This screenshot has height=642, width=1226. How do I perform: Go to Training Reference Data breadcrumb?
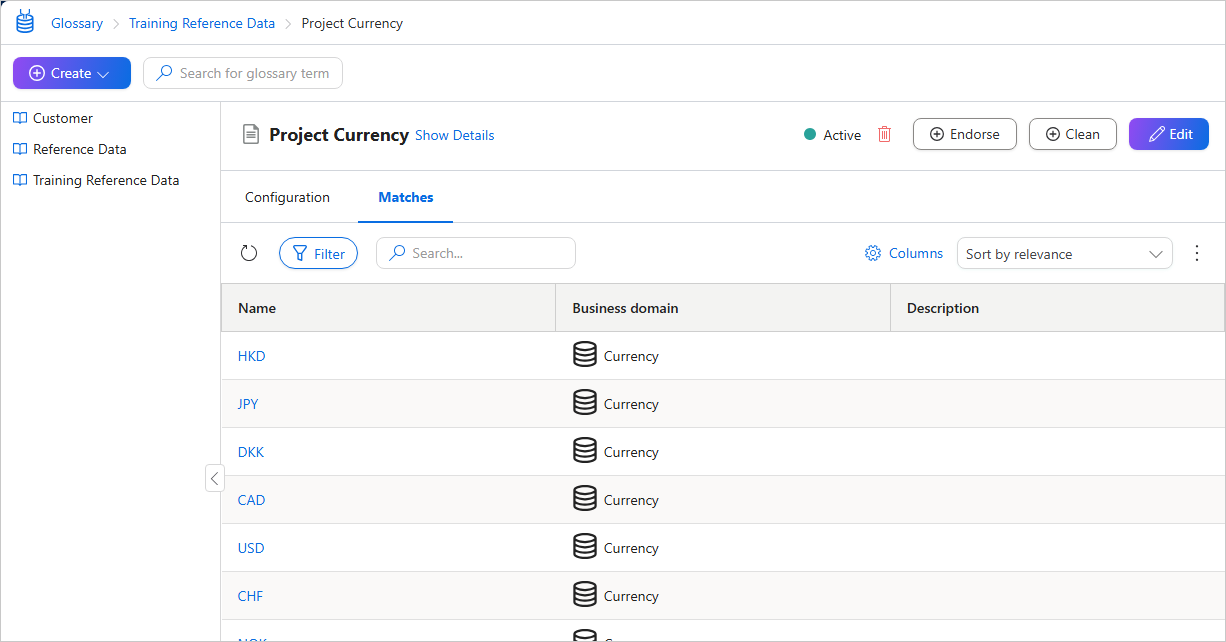pos(202,23)
